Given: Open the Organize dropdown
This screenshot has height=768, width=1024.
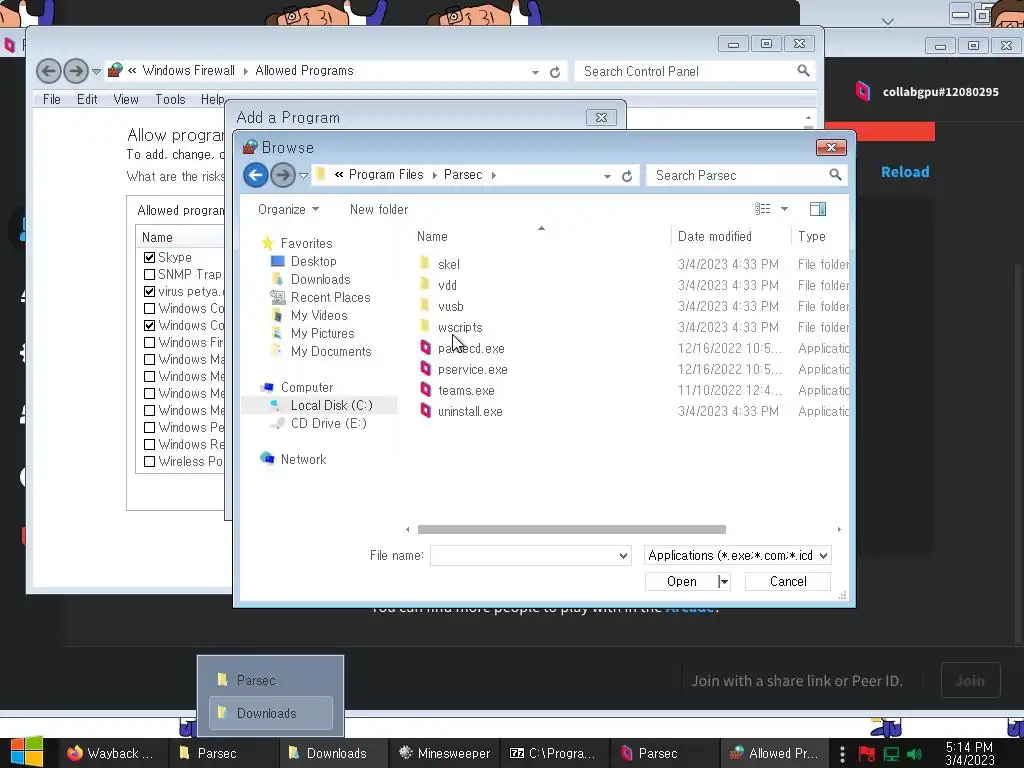Looking at the screenshot, I should coord(288,210).
